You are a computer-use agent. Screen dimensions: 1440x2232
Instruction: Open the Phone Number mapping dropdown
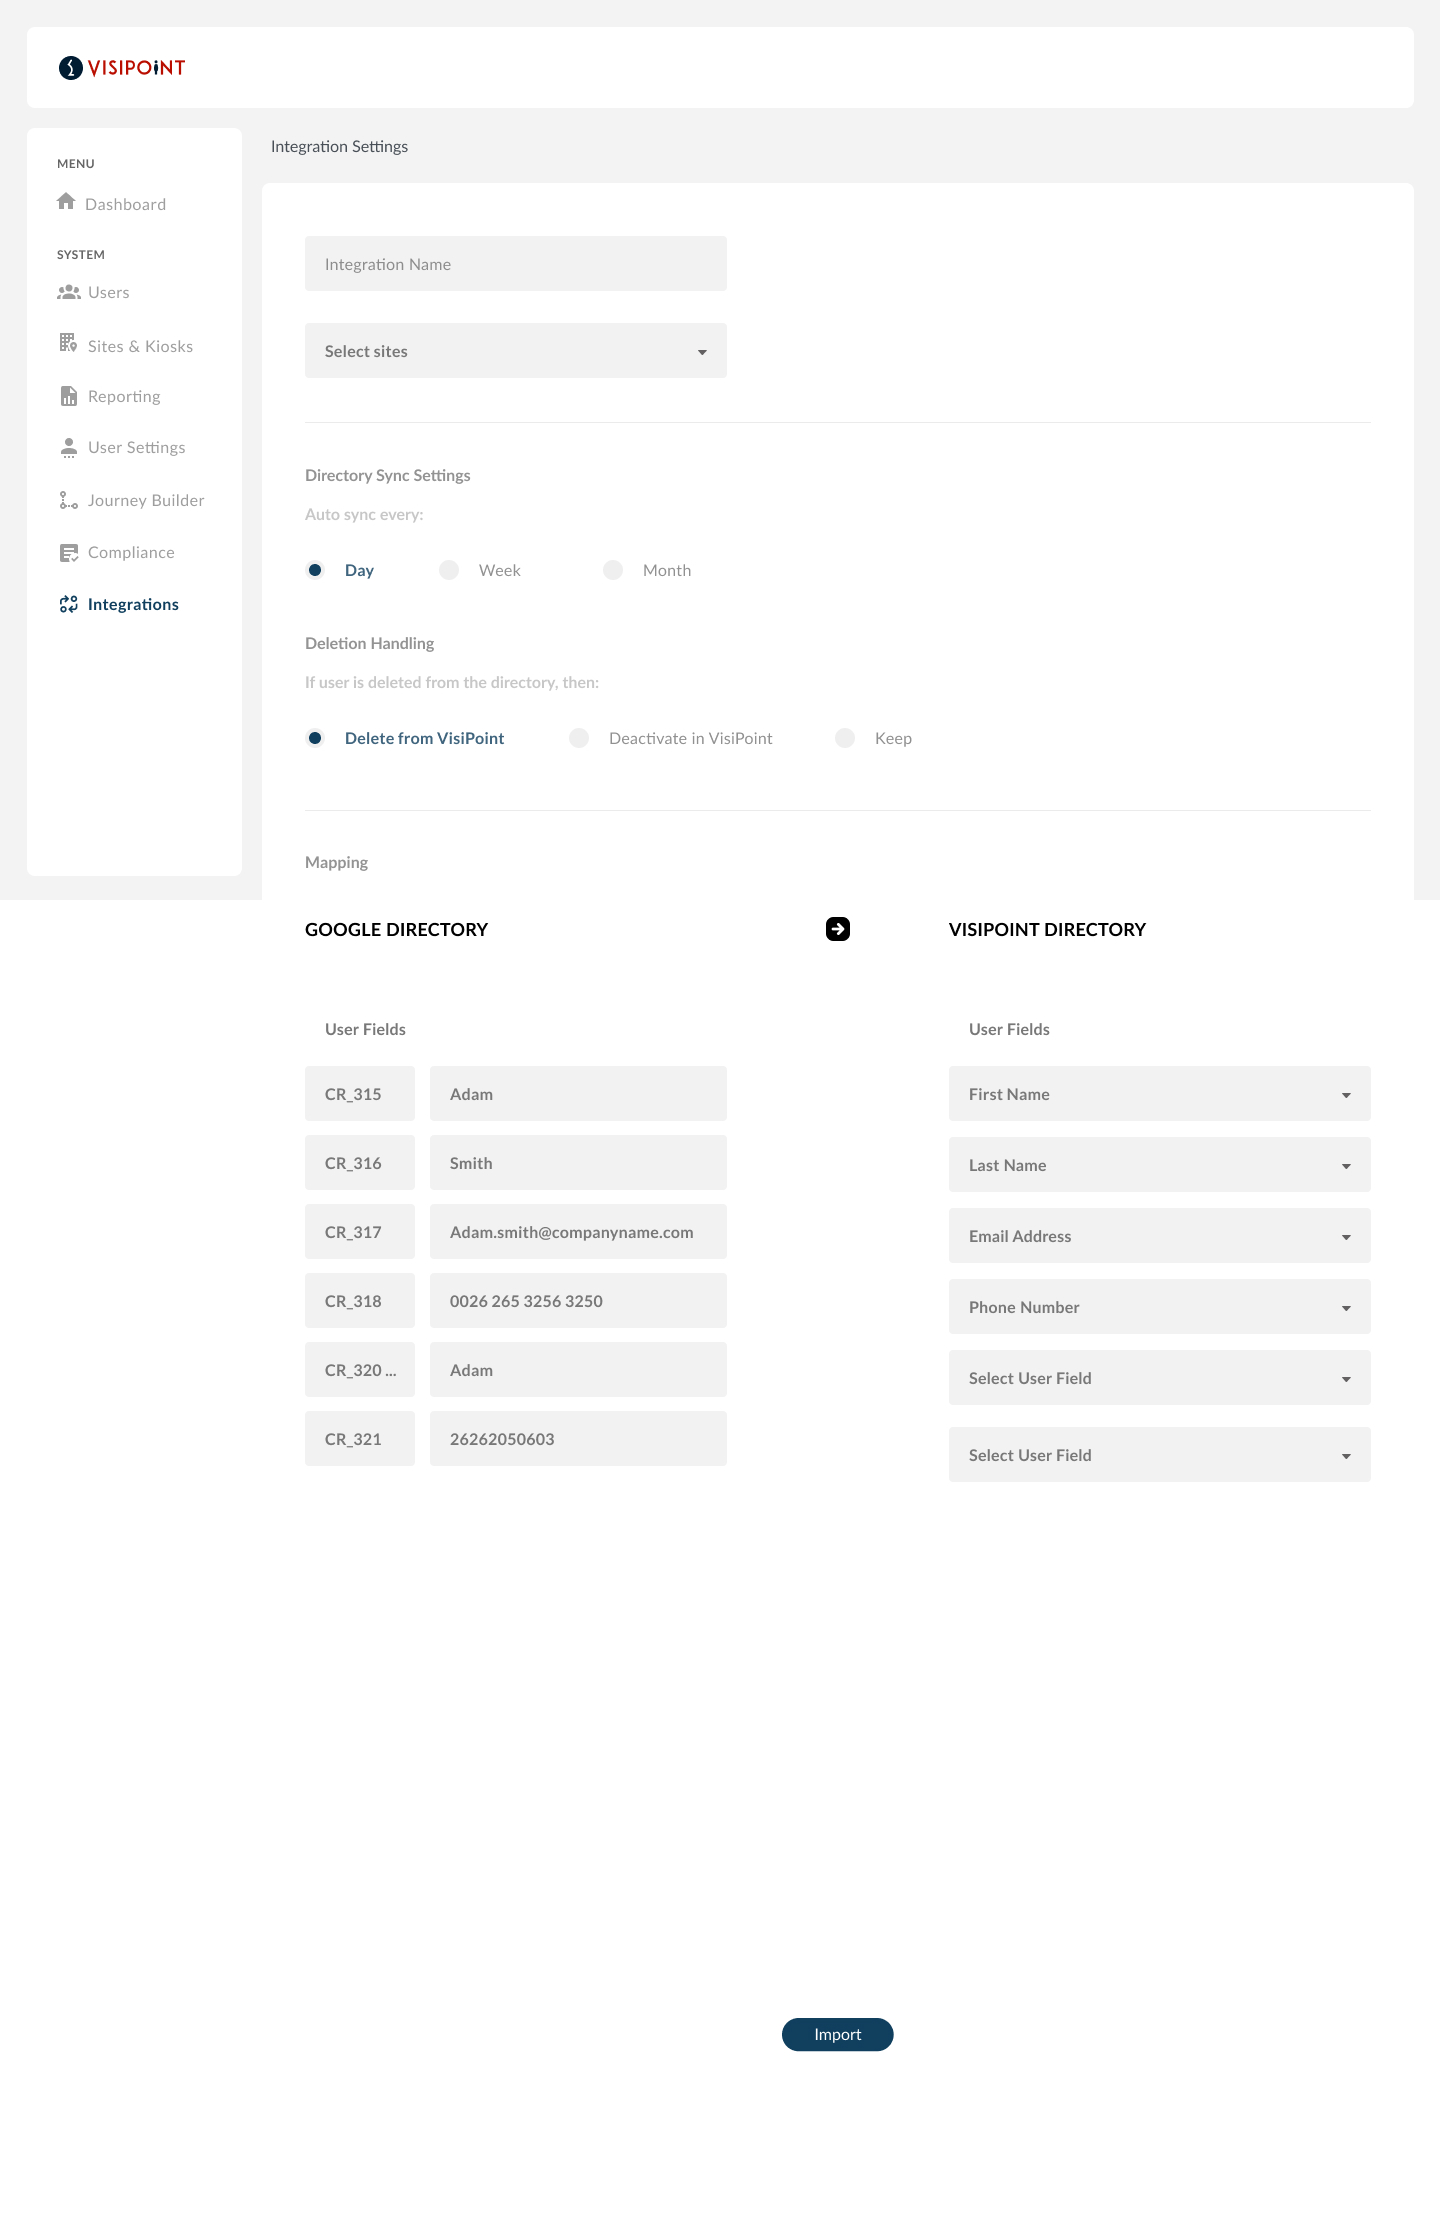1160,1307
